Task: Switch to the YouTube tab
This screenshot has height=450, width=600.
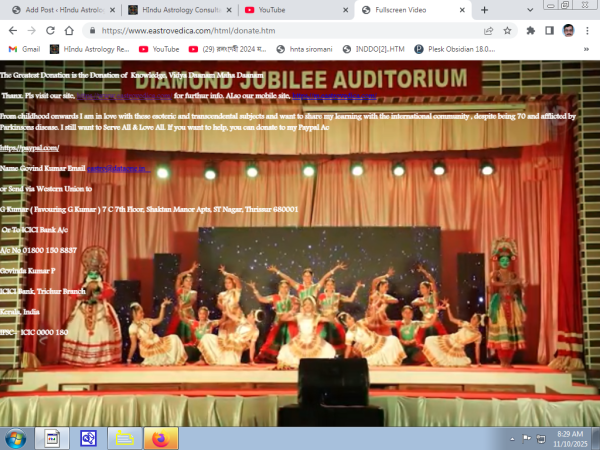Action: pos(285,8)
